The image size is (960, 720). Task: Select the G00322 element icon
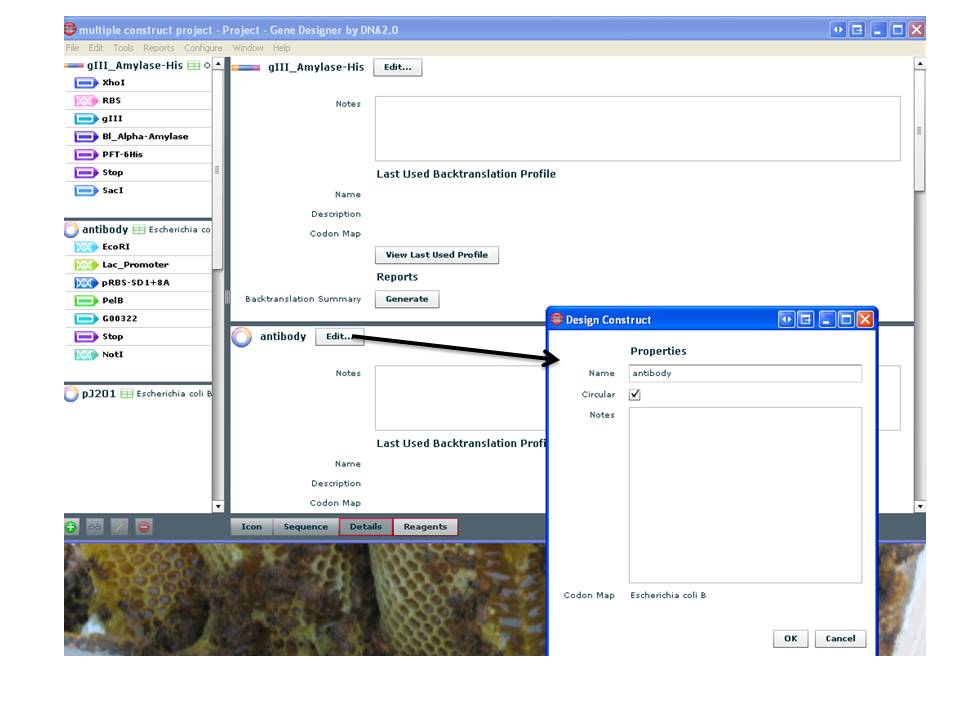[x=86, y=318]
